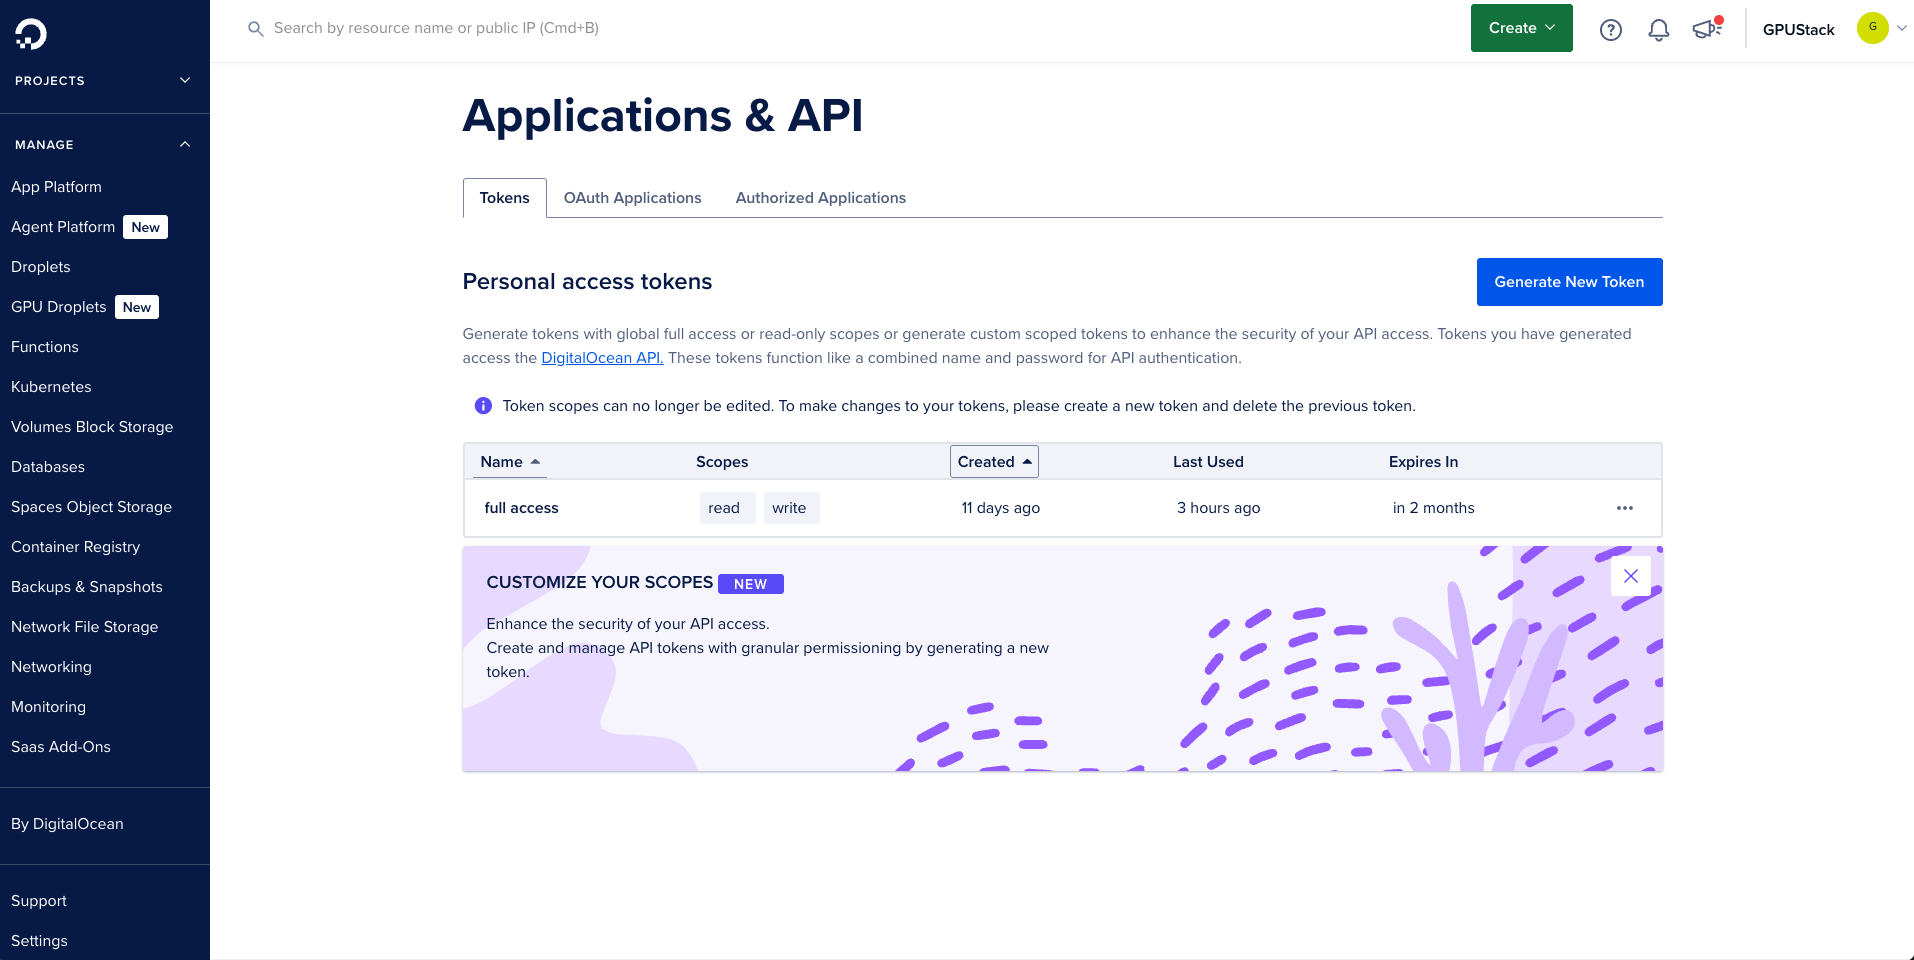Click the DigitalOcean logo icon
The height and width of the screenshot is (960, 1914).
(31, 34)
